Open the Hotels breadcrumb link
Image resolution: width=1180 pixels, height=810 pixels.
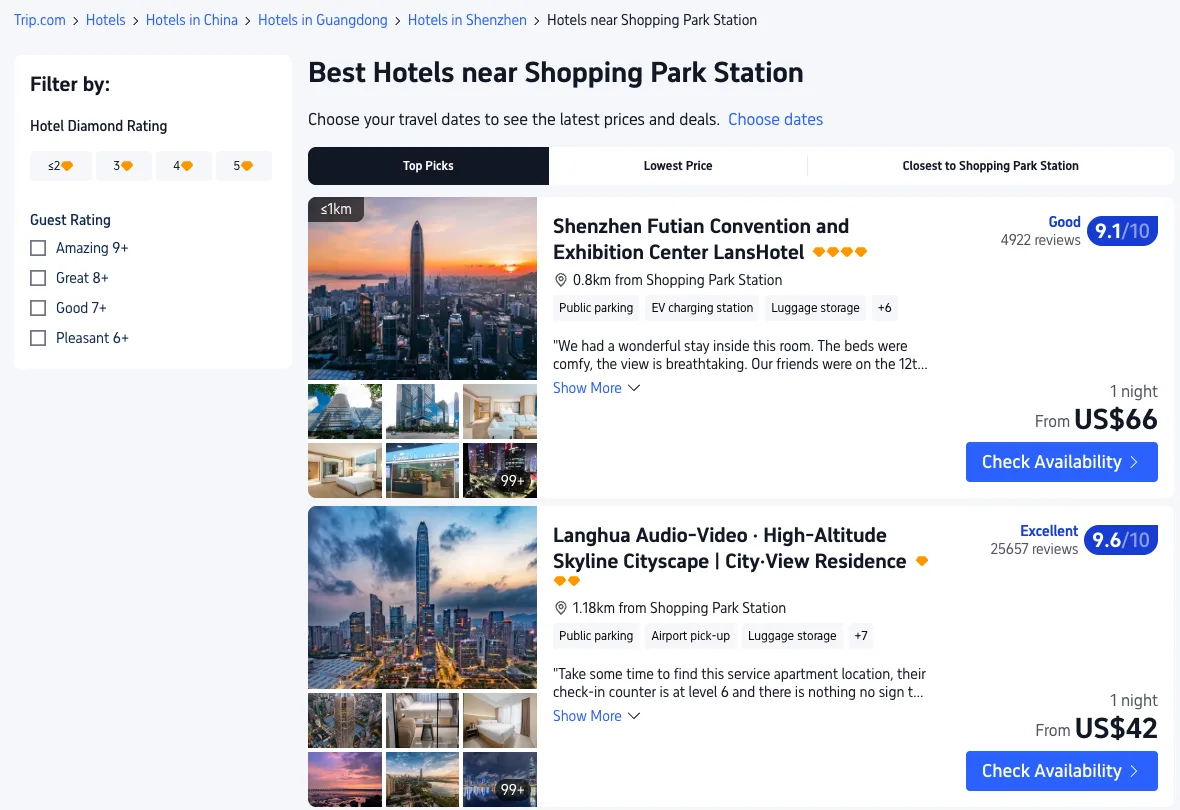pos(105,20)
